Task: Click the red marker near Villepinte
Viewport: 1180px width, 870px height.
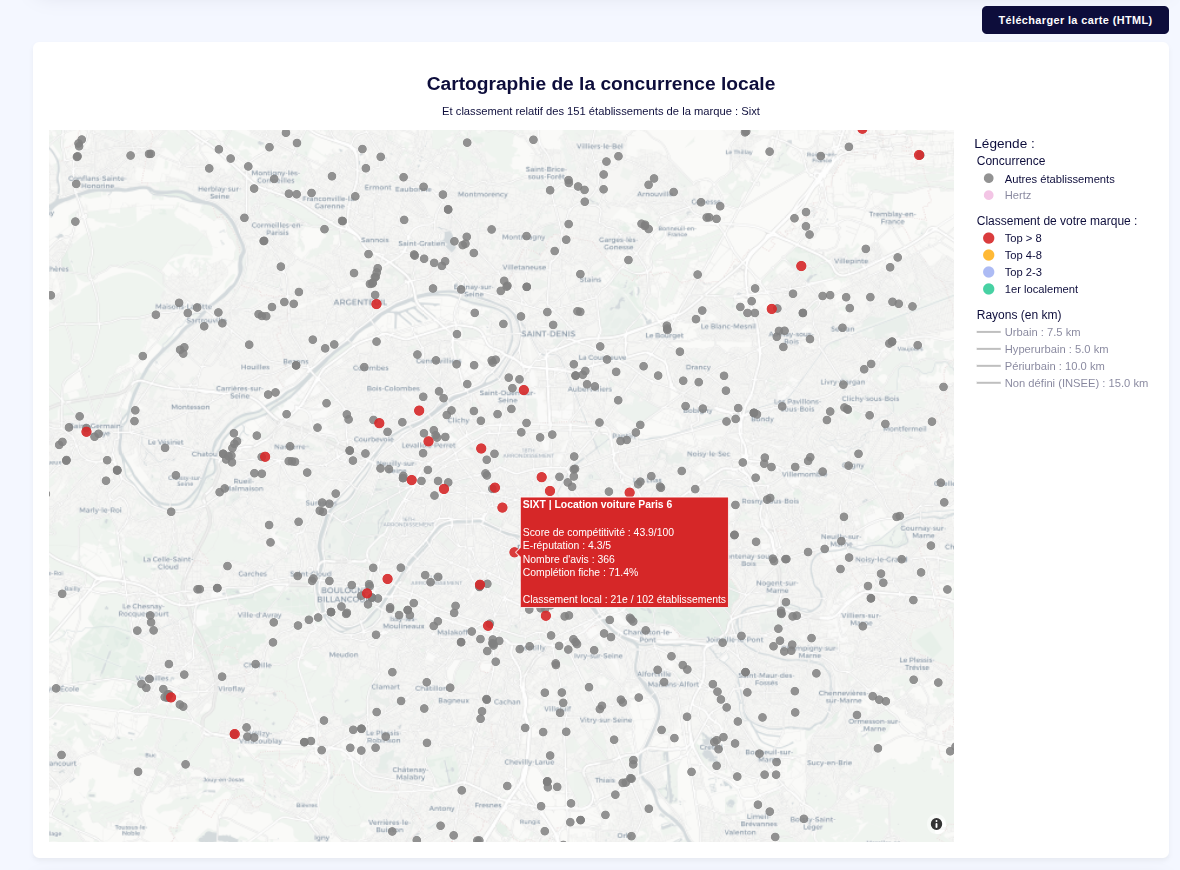Action: 801,266
